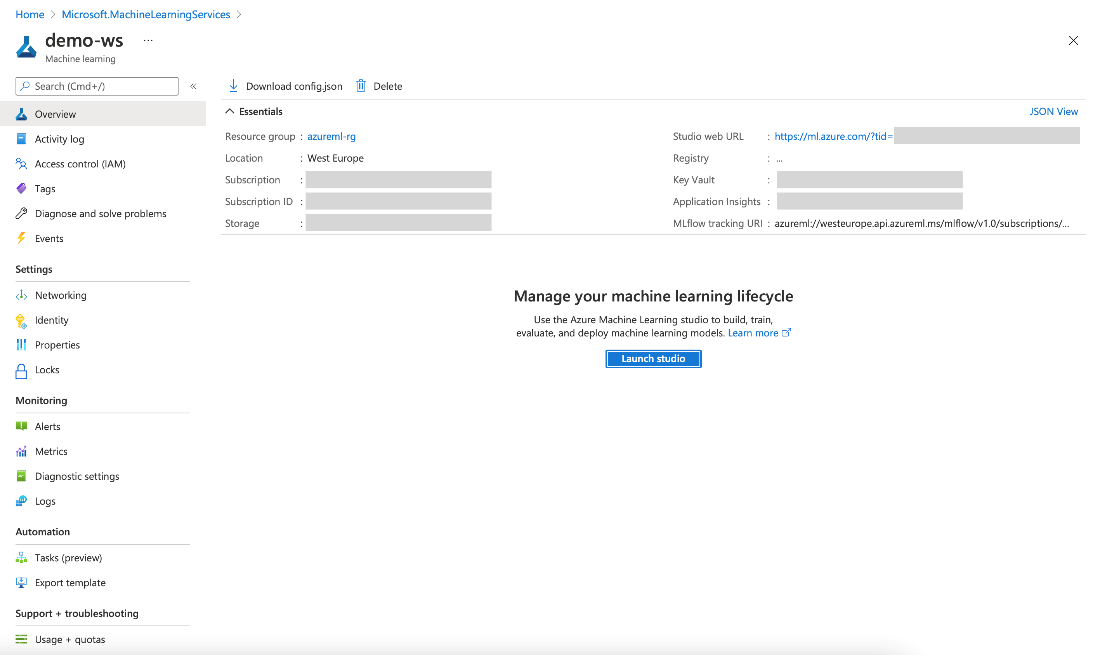Click the Logs icon
Viewport: 1100px width, 655px height.
tap(22, 501)
